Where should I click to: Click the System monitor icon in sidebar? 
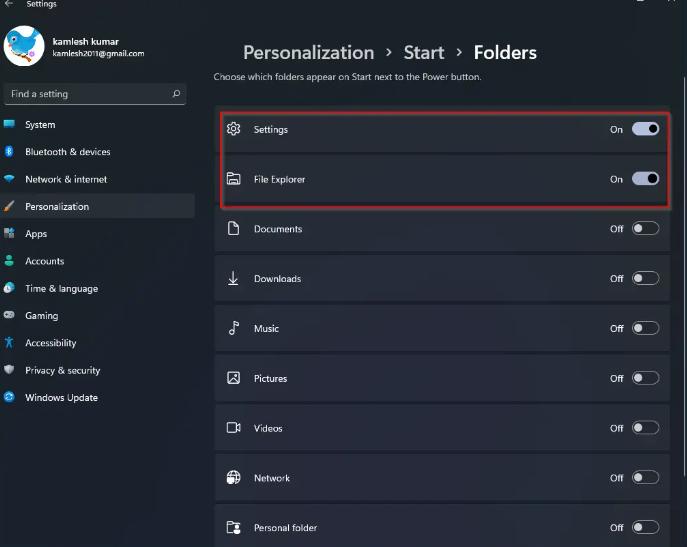coord(10,125)
